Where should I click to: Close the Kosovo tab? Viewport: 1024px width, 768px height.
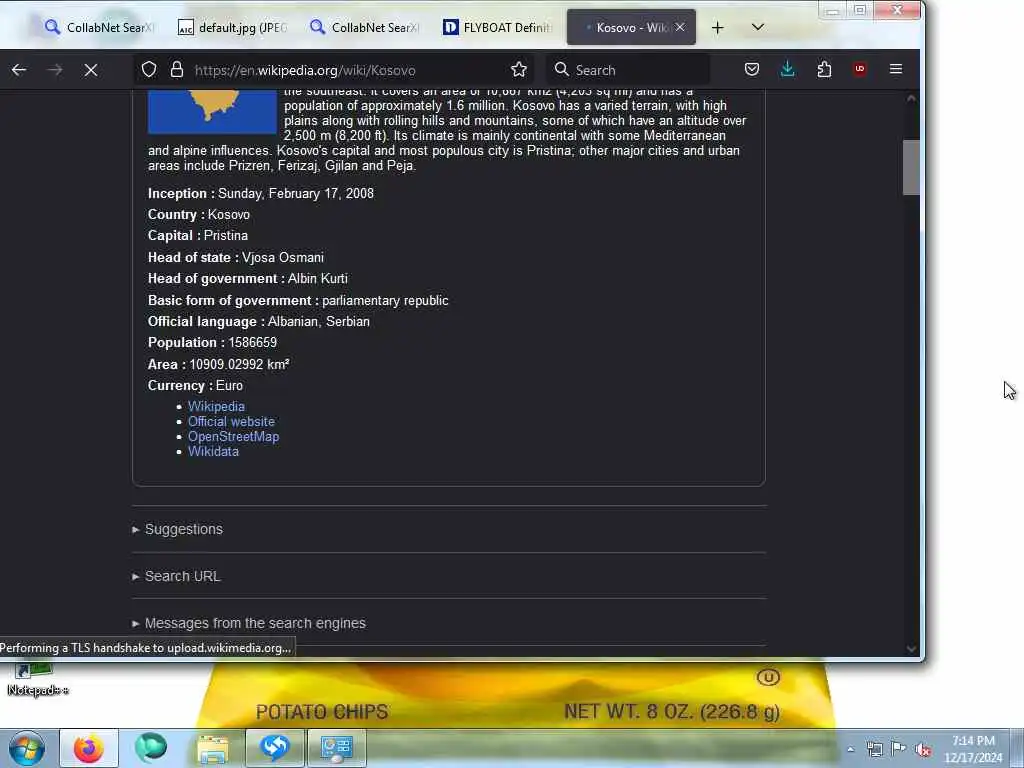pos(680,27)
